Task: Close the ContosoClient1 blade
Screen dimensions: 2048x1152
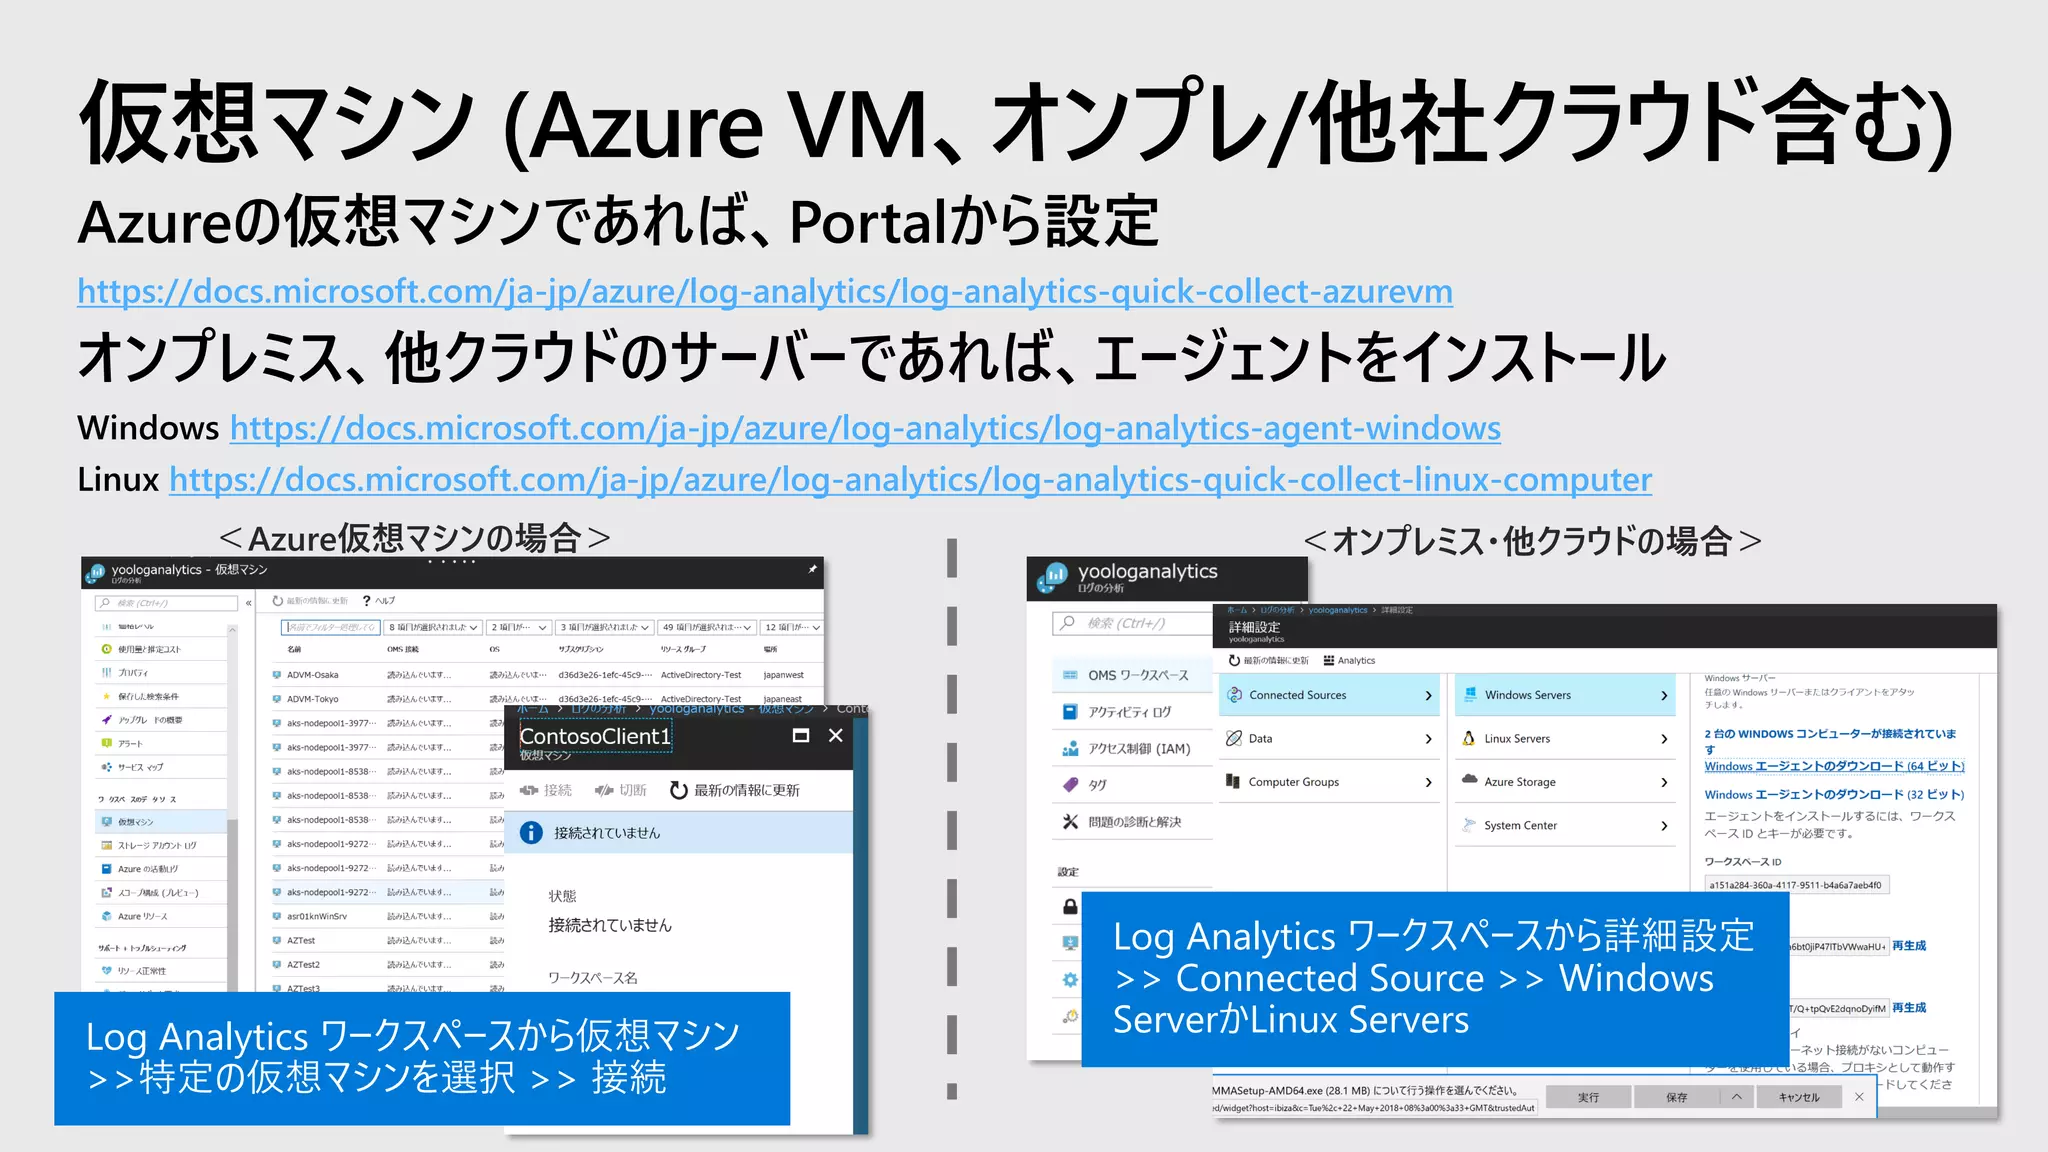Action: [x=836, y=735]
